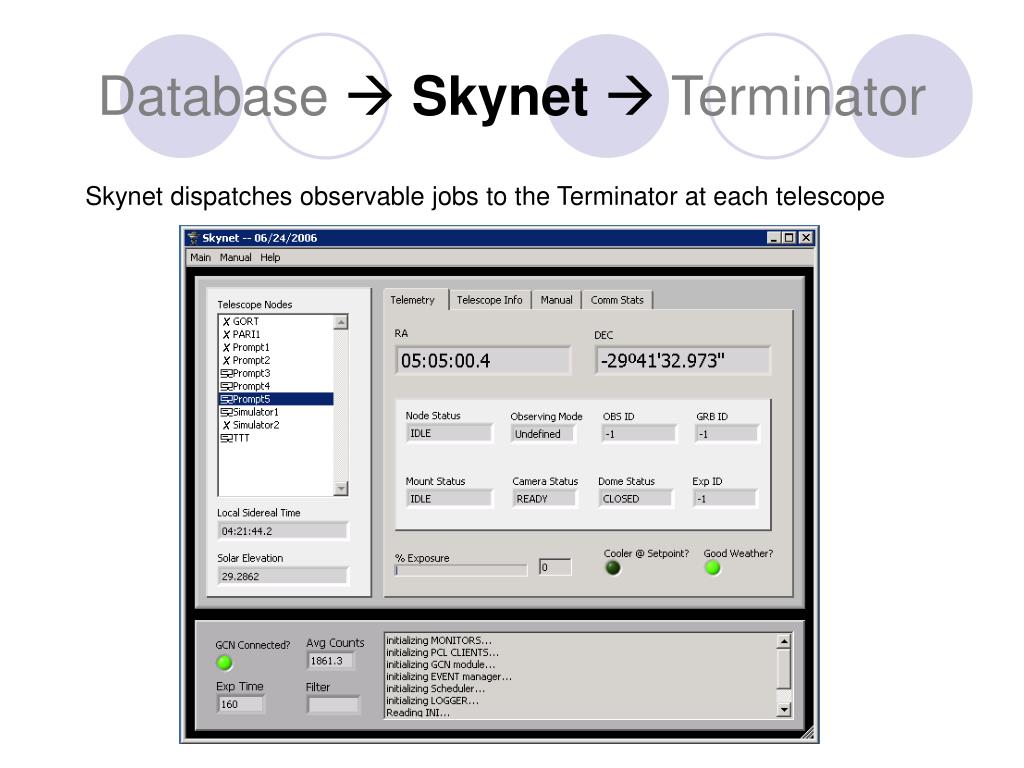This screenshot has width=1024, height=768.
Task: Click the Observing Mode Undefined field
Action: coord(543,434)
